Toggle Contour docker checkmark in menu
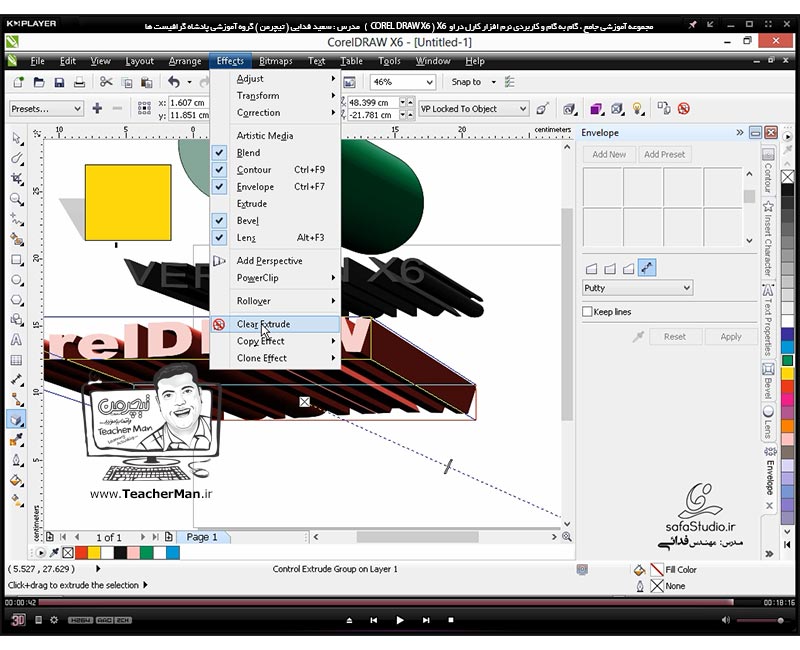This screenshot has width=800, height=650. tap(219, 169)
